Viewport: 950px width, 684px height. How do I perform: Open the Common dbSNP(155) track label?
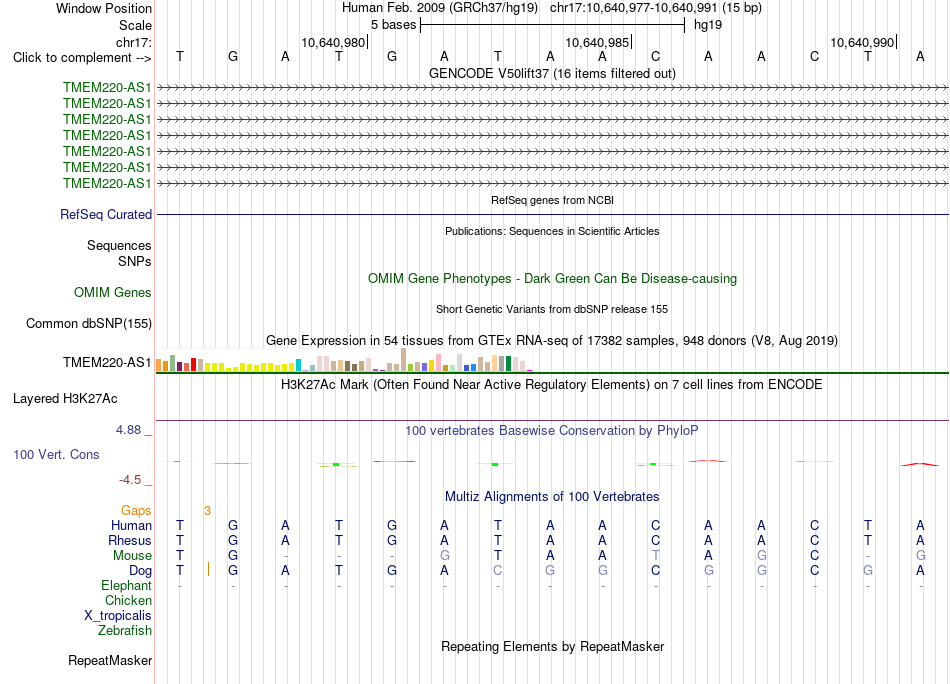[88, 324]
